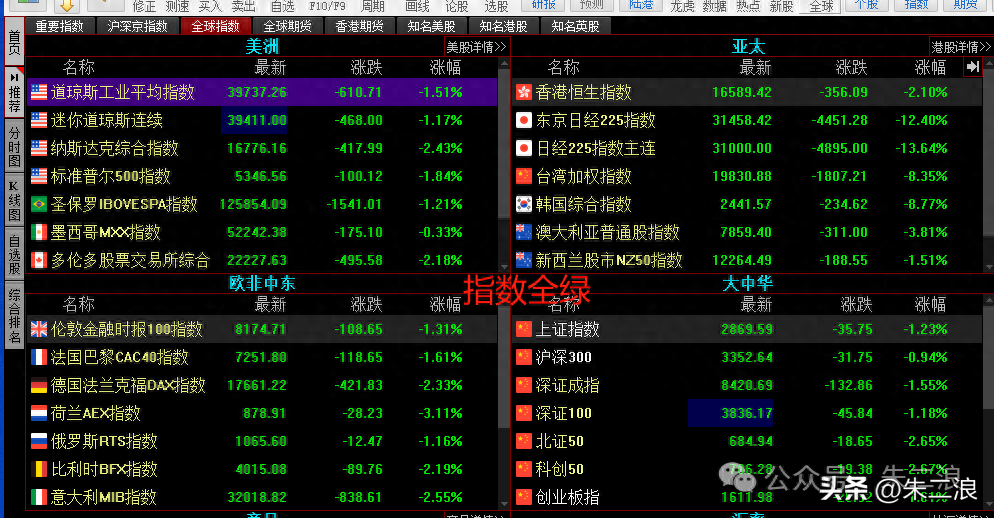Click the 39411.00 value of 迷你道琼斯连续
This screenshot has height=518, width=994.
pos(254,120)
